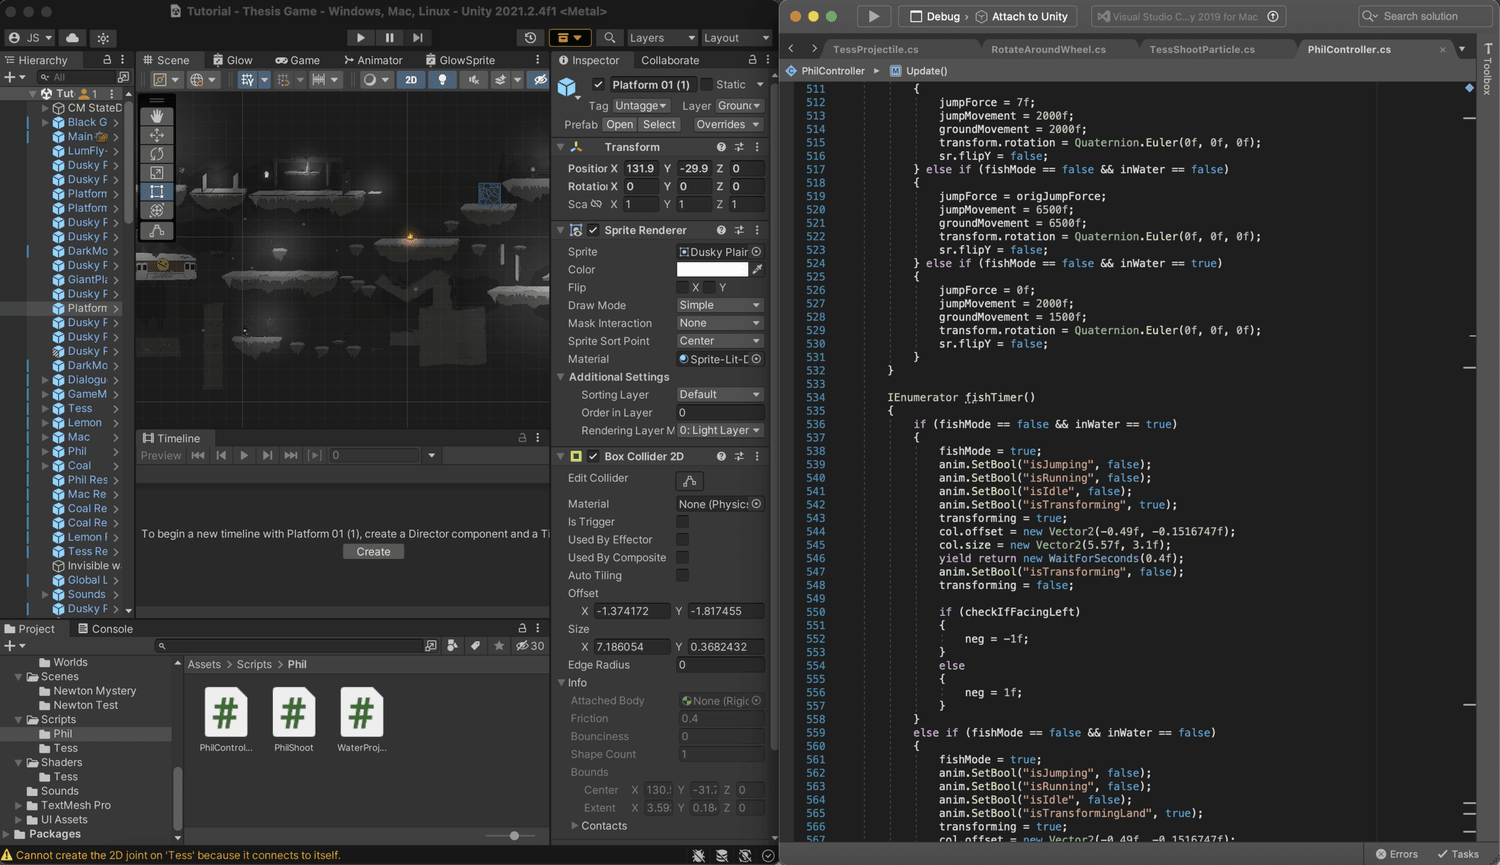This screenshot has width=1500, height=865.
Task: Enable the Is Trigger checkbox
Action: pos(682,522)
